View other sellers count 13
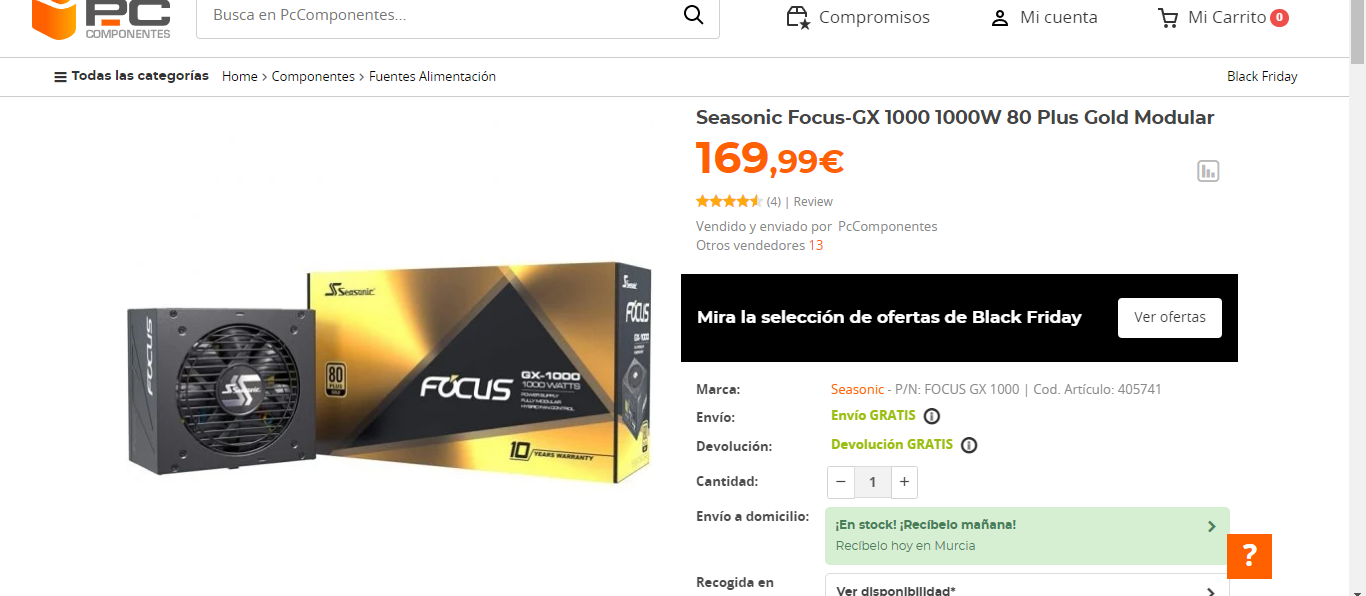1366x596 pixels. tap(816, 245)
